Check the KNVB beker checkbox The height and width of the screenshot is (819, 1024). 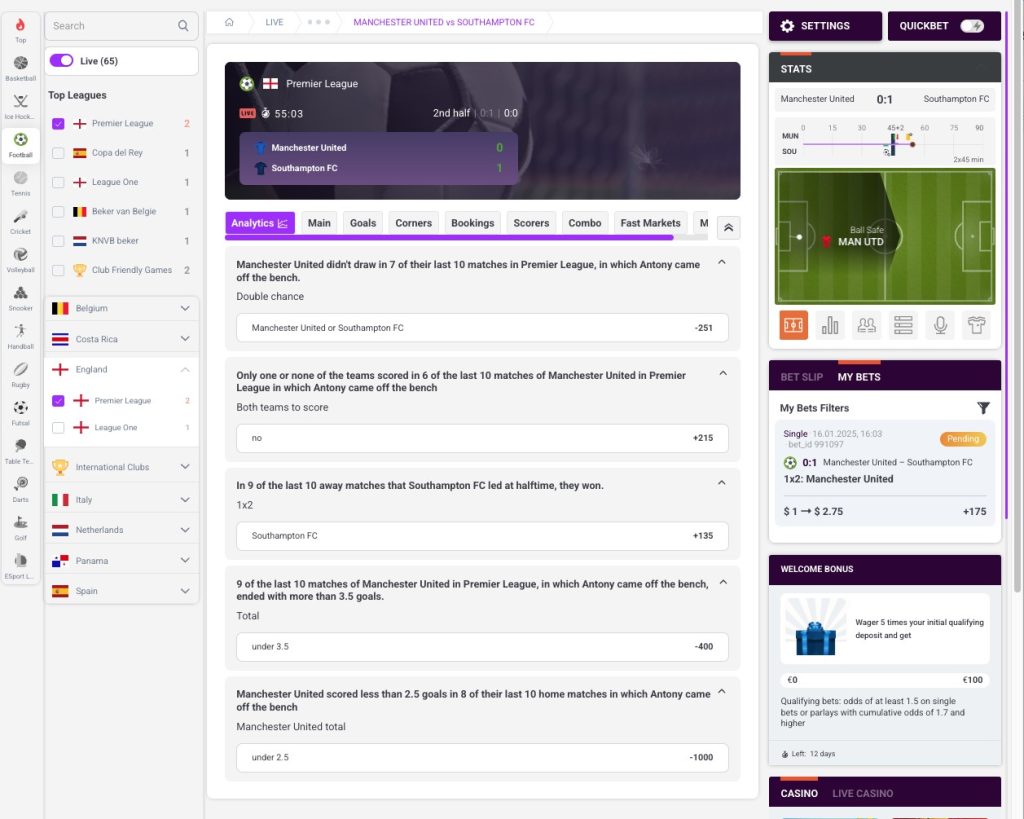[x=58, y=241]
